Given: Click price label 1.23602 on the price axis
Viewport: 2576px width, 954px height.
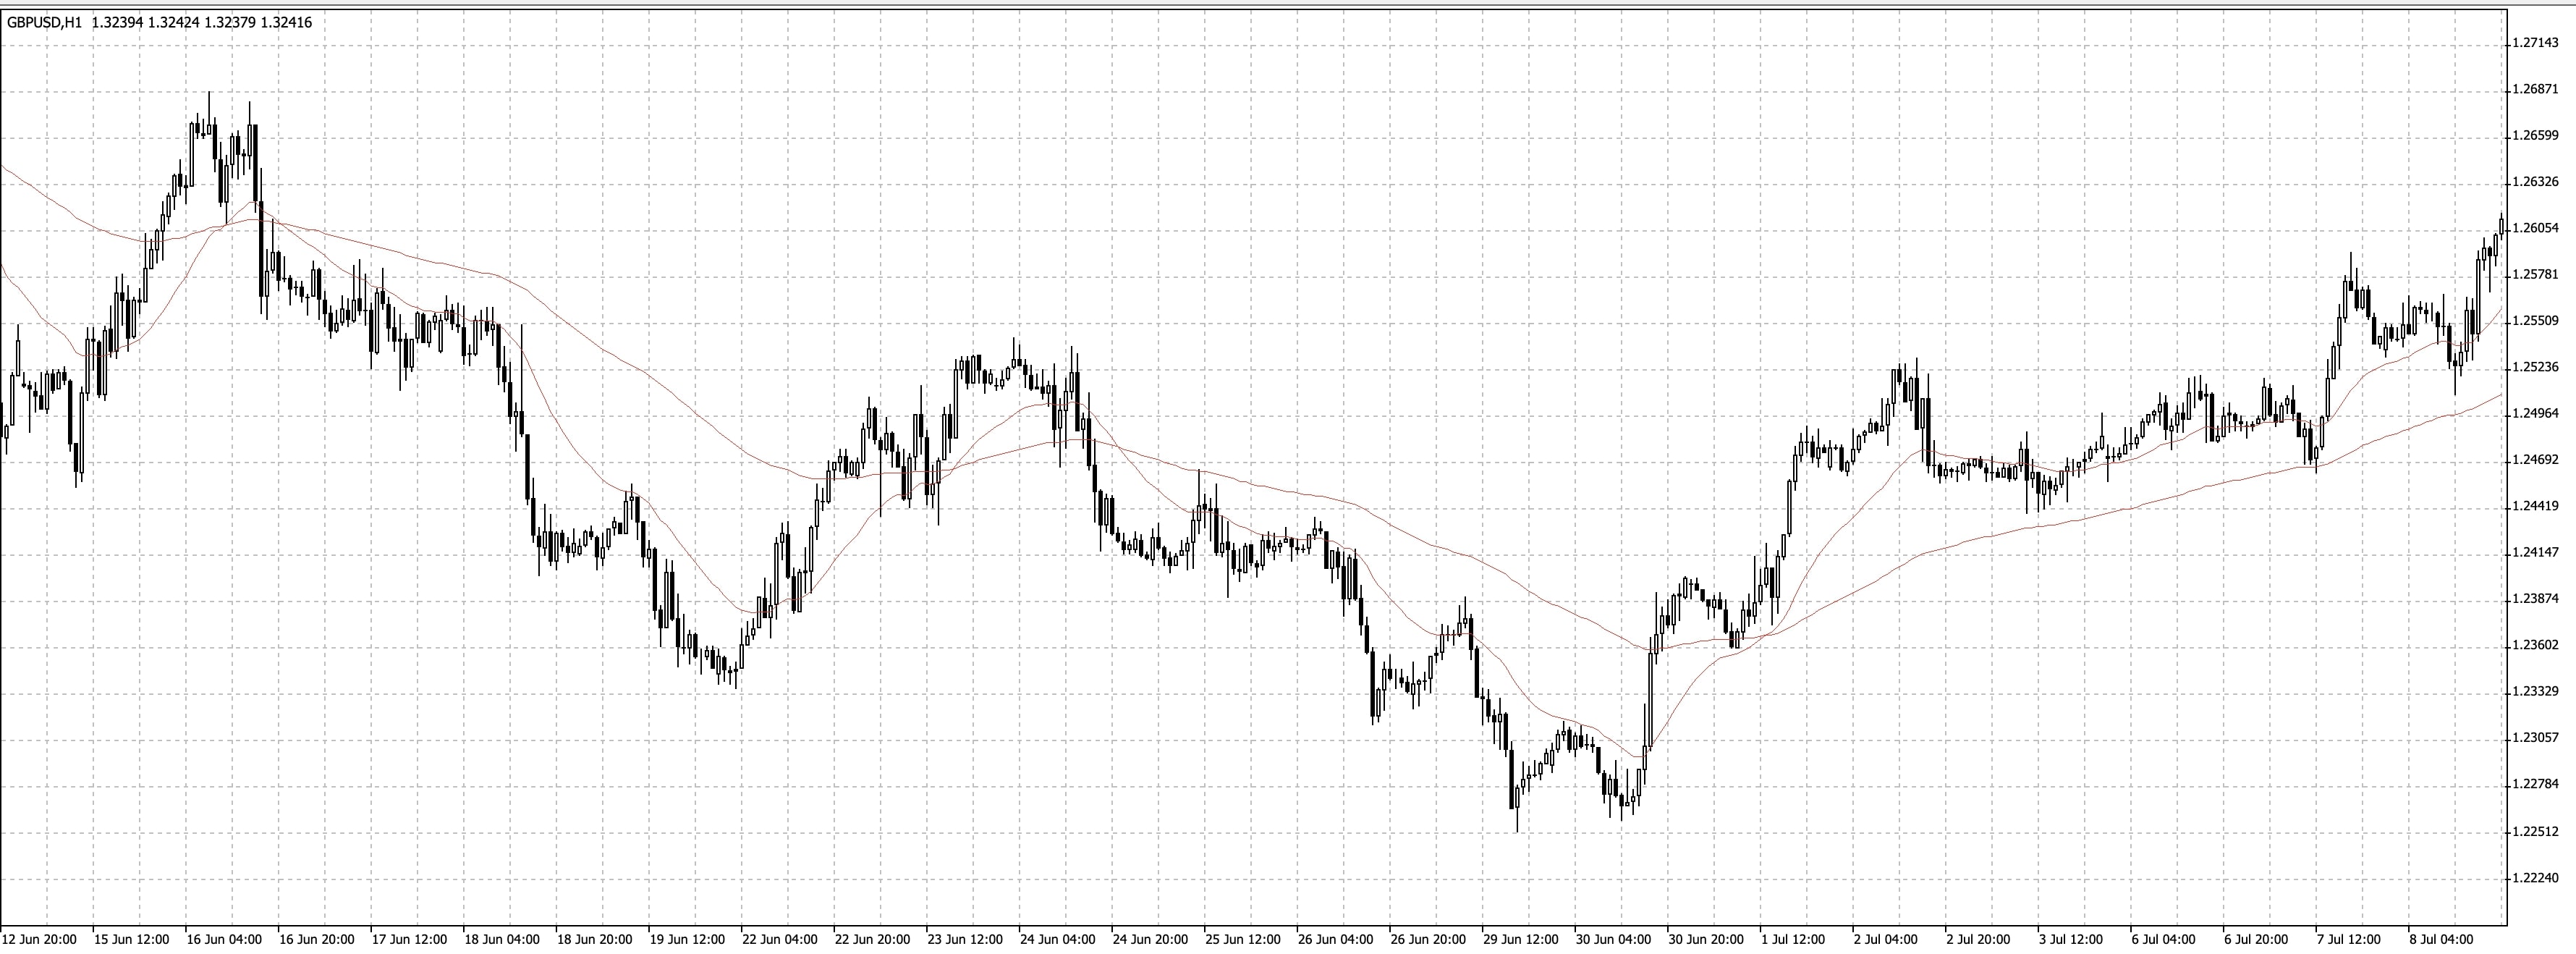Looking at the screenshot, I should click(2537, 646).
